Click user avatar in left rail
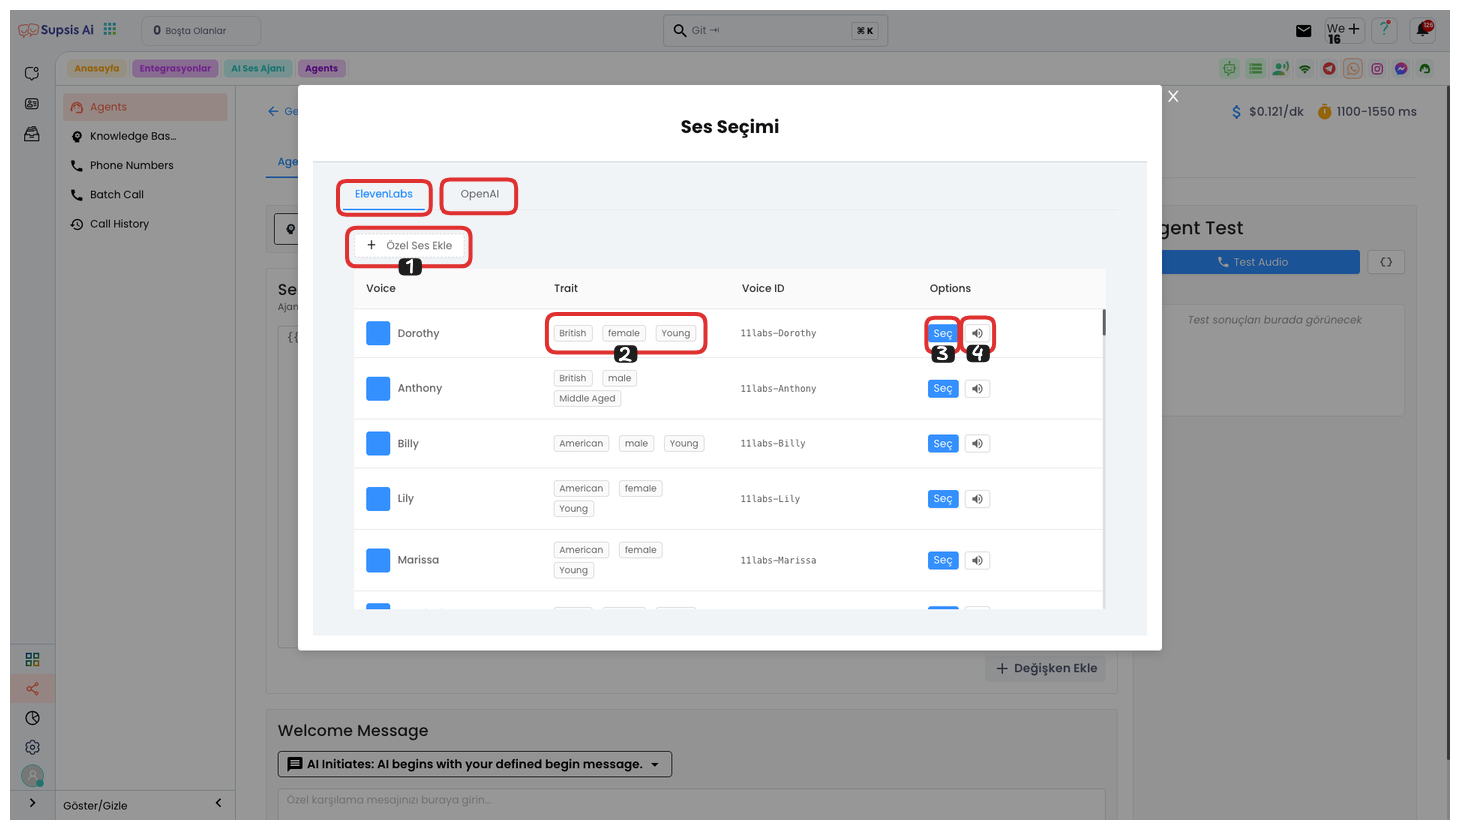The width and height of the screenshot is (1460, 830). click(x=32, y=775)
